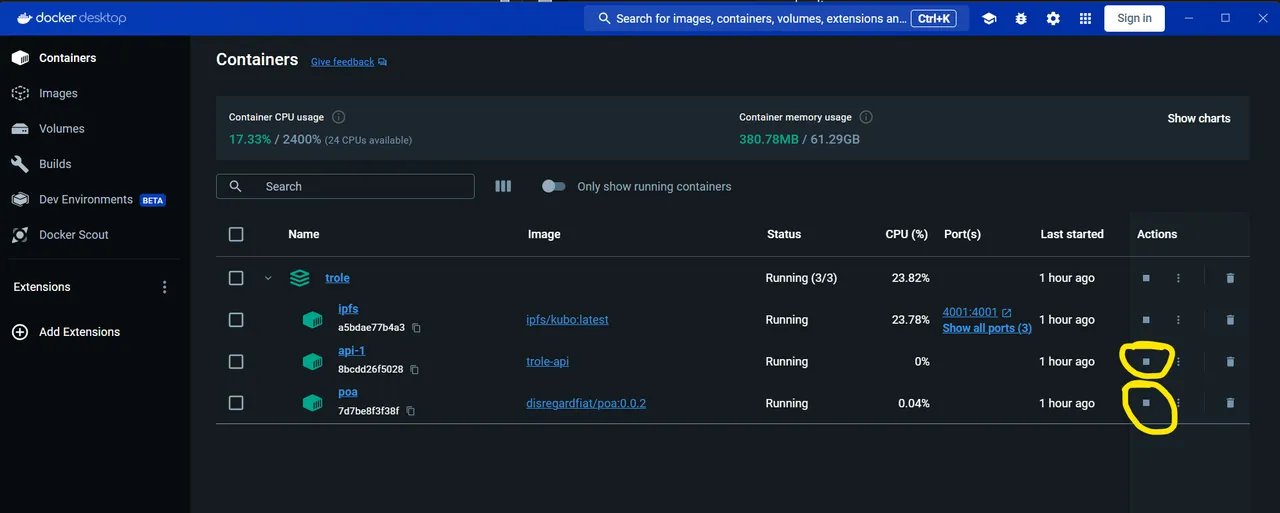Show info about Container CPU usage
Screen dimensions: 1280x513
coord(339,117)
